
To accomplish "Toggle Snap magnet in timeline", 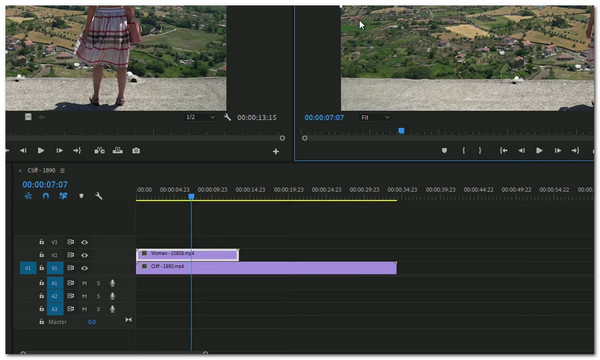I will pyautogui.click(x=46, y=196).
